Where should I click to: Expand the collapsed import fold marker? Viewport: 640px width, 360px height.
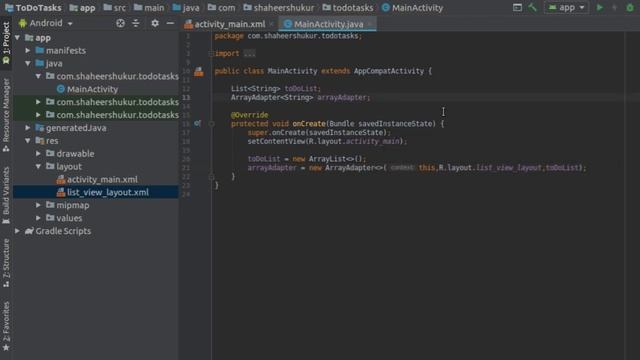pos(211,53)
